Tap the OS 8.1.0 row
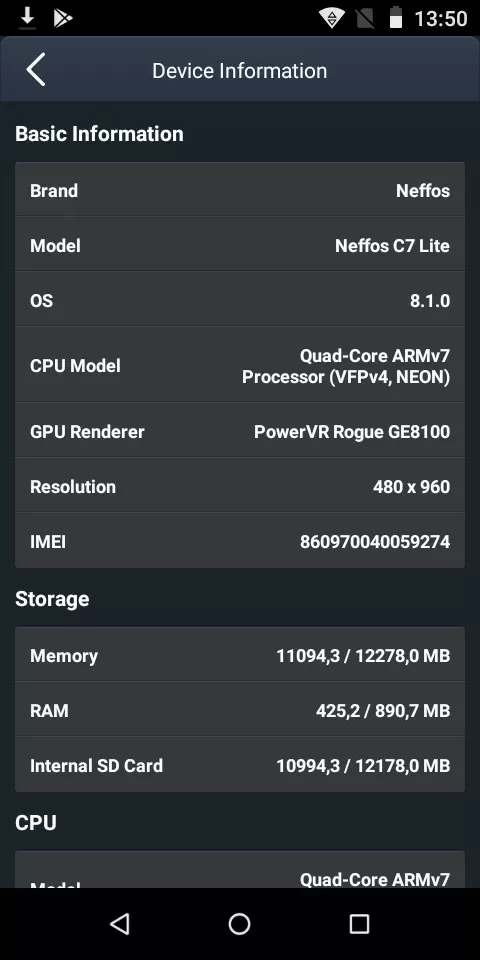The height and width of the screenshot is (960, 480). click(x=240, y=299)
